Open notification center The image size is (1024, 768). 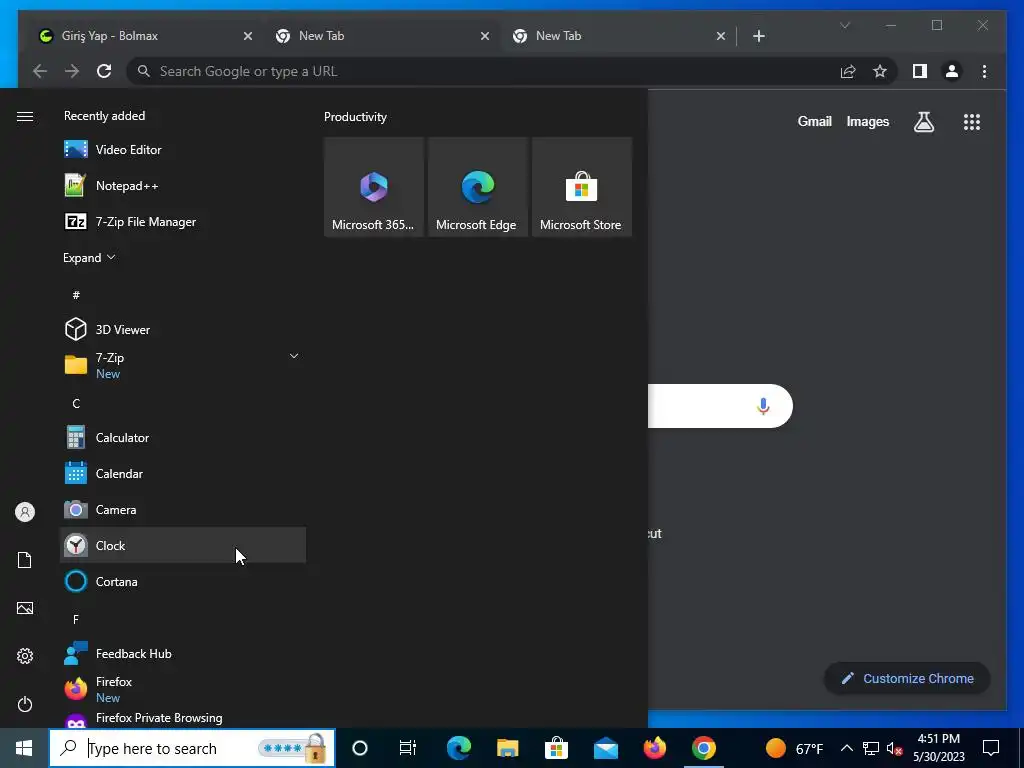(x=991, y=748)
